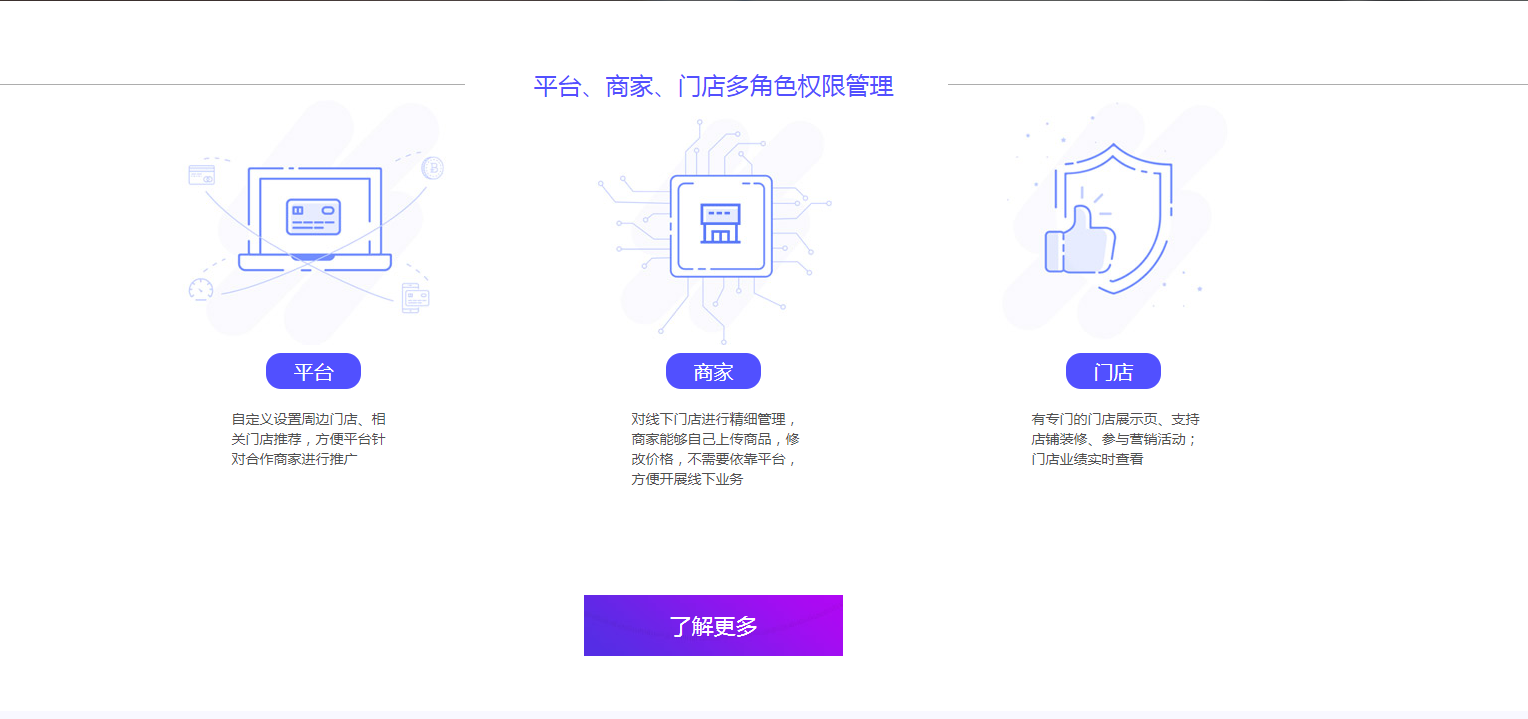The height and width of the screenshot is (719, 1528).
Task: Click the 门店 description starting 有专门的门店展示页
Action: (1115, 439)
